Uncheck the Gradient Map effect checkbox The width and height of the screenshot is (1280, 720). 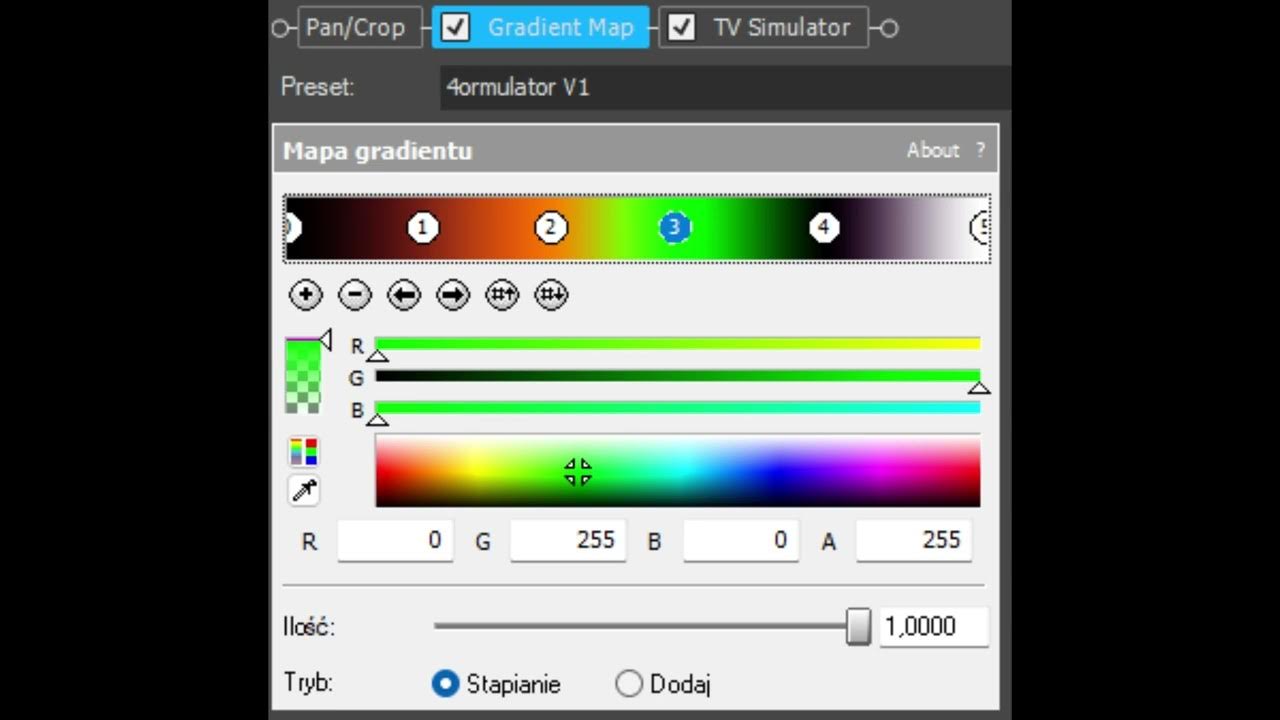point(455,28)
